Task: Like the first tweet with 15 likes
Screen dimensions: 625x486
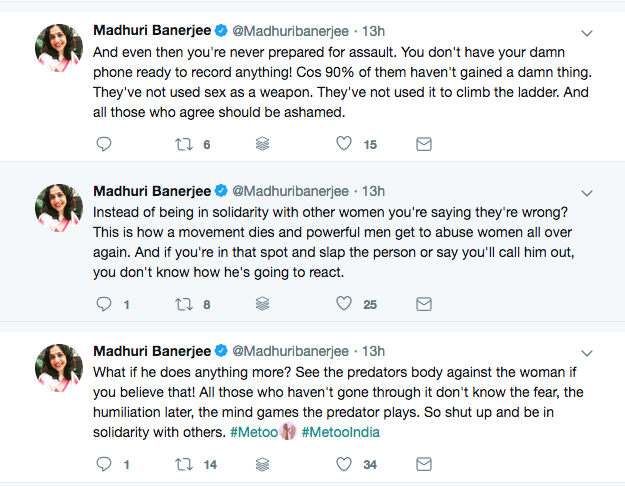Action: point(344,144)
